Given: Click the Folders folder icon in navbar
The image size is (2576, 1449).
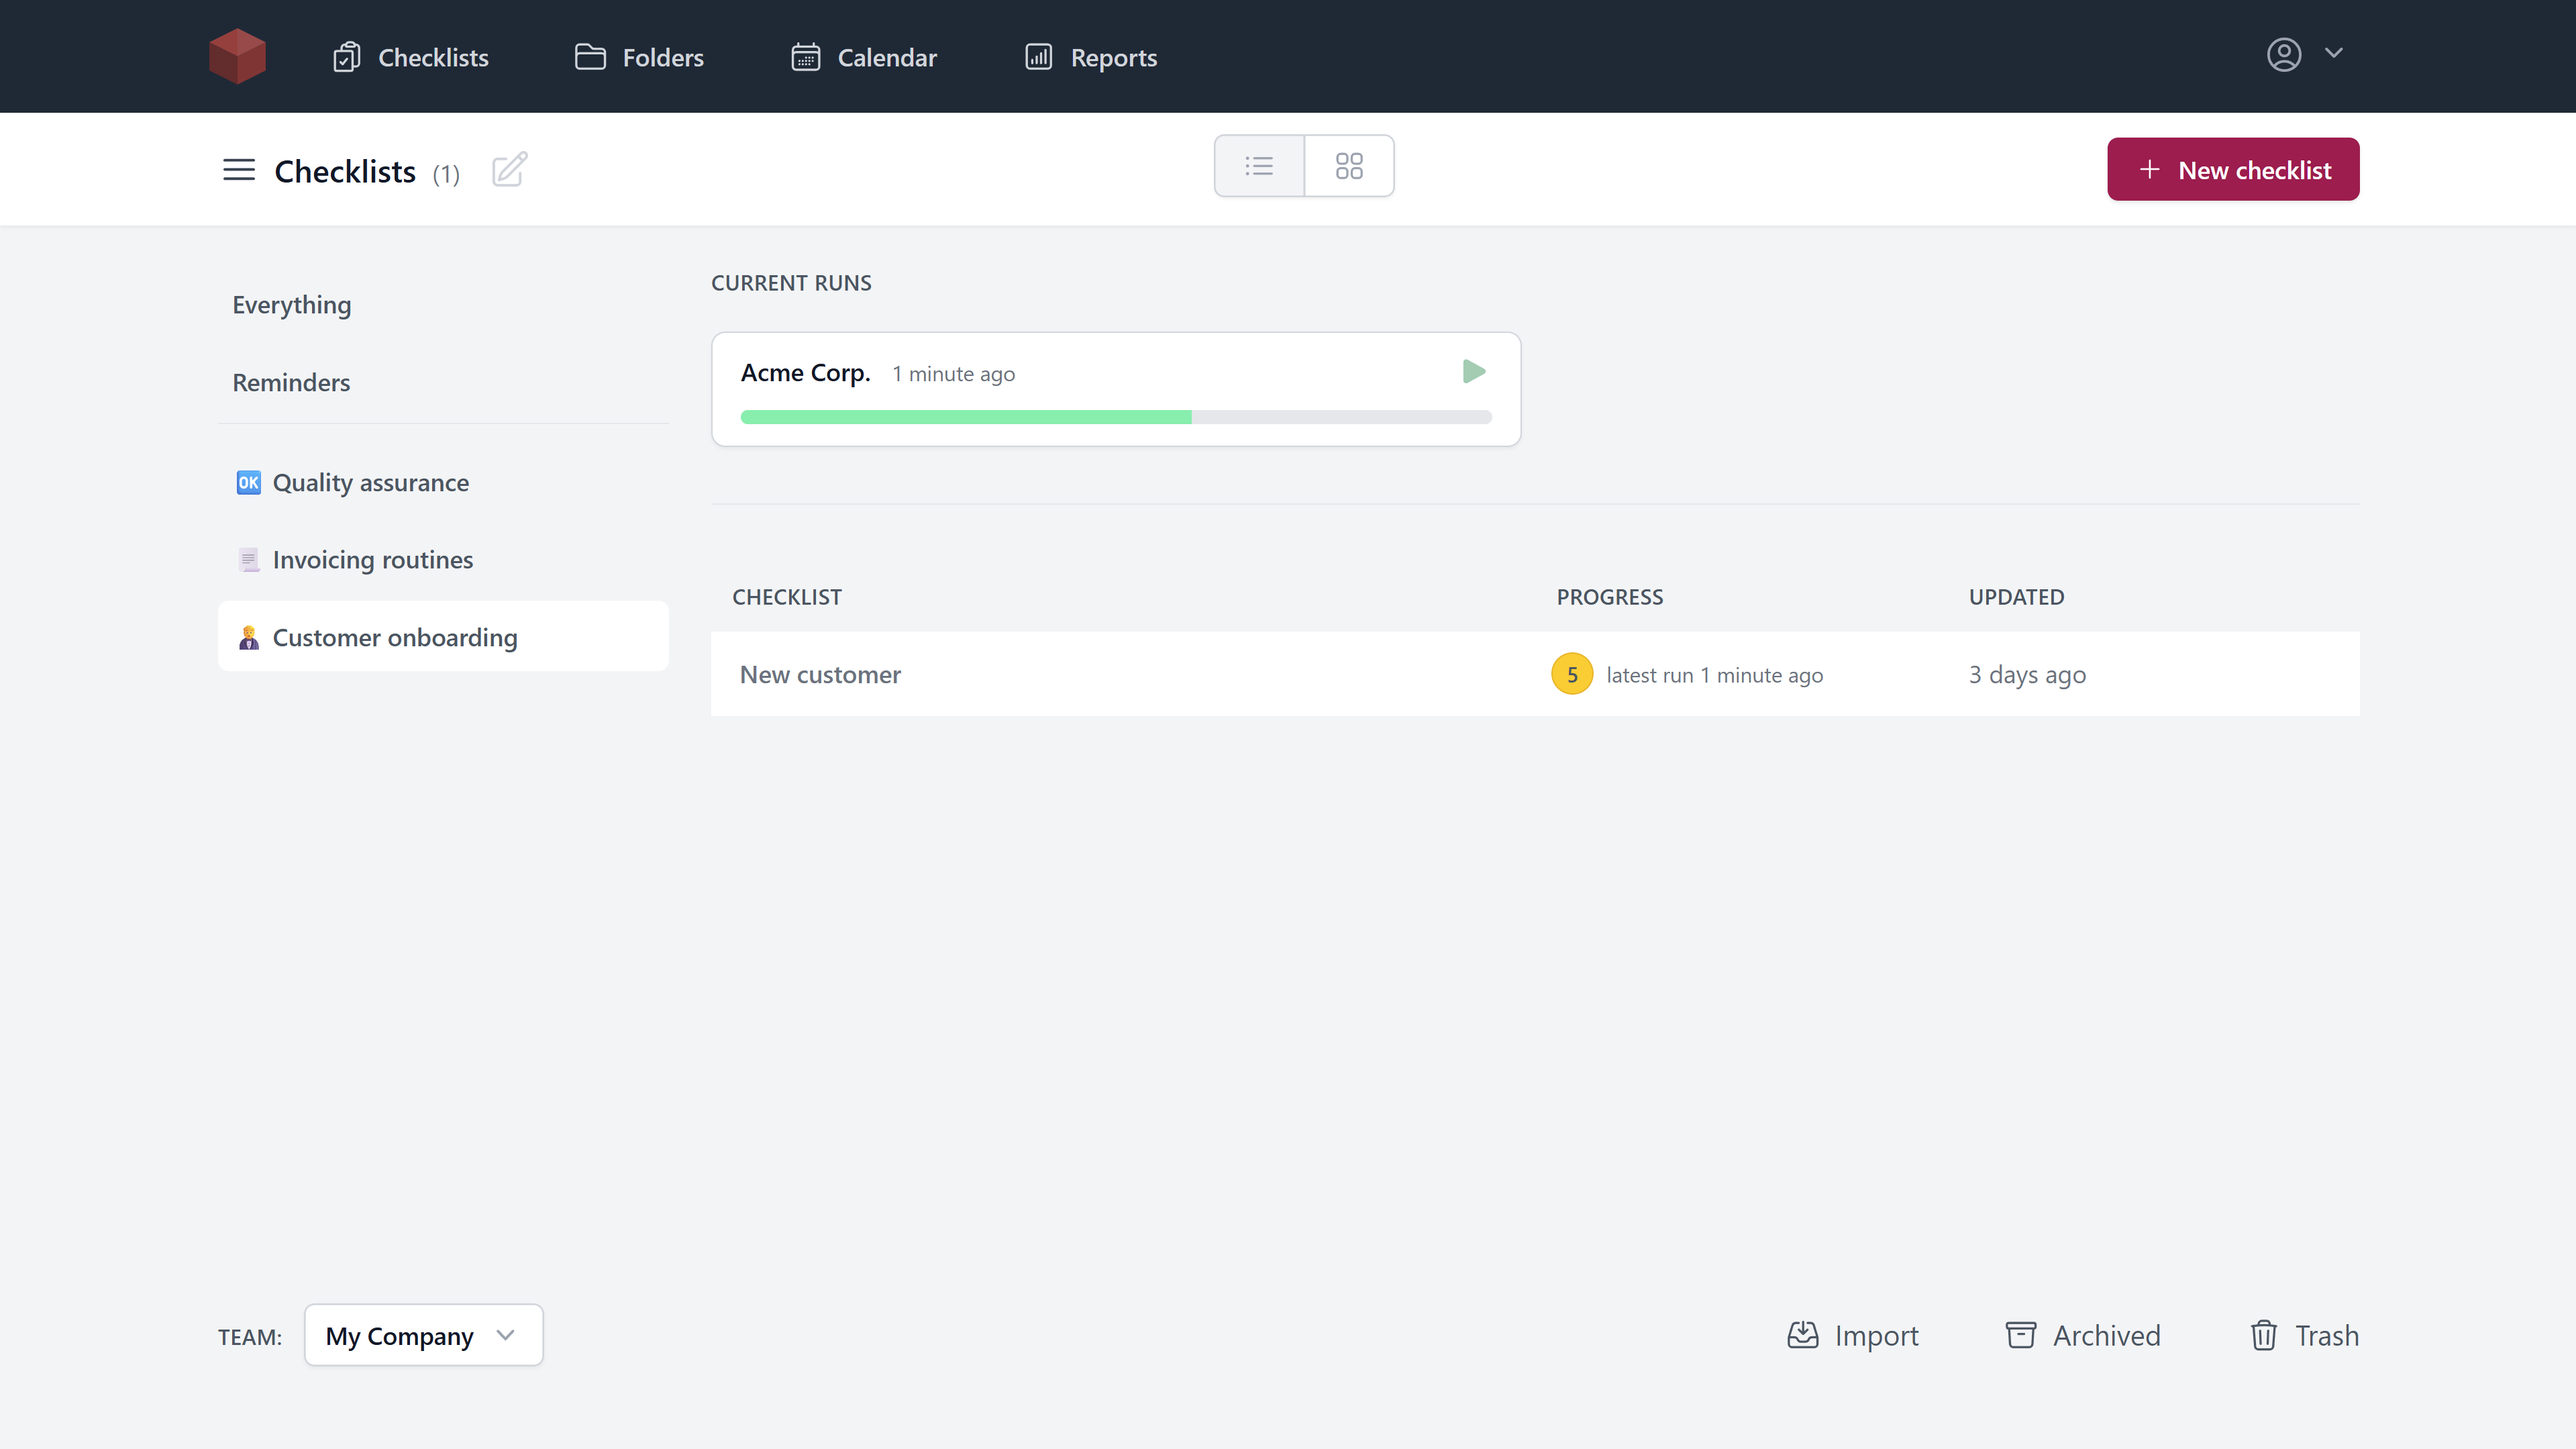Looking at the screenshot, I should (x=590, y=57).
